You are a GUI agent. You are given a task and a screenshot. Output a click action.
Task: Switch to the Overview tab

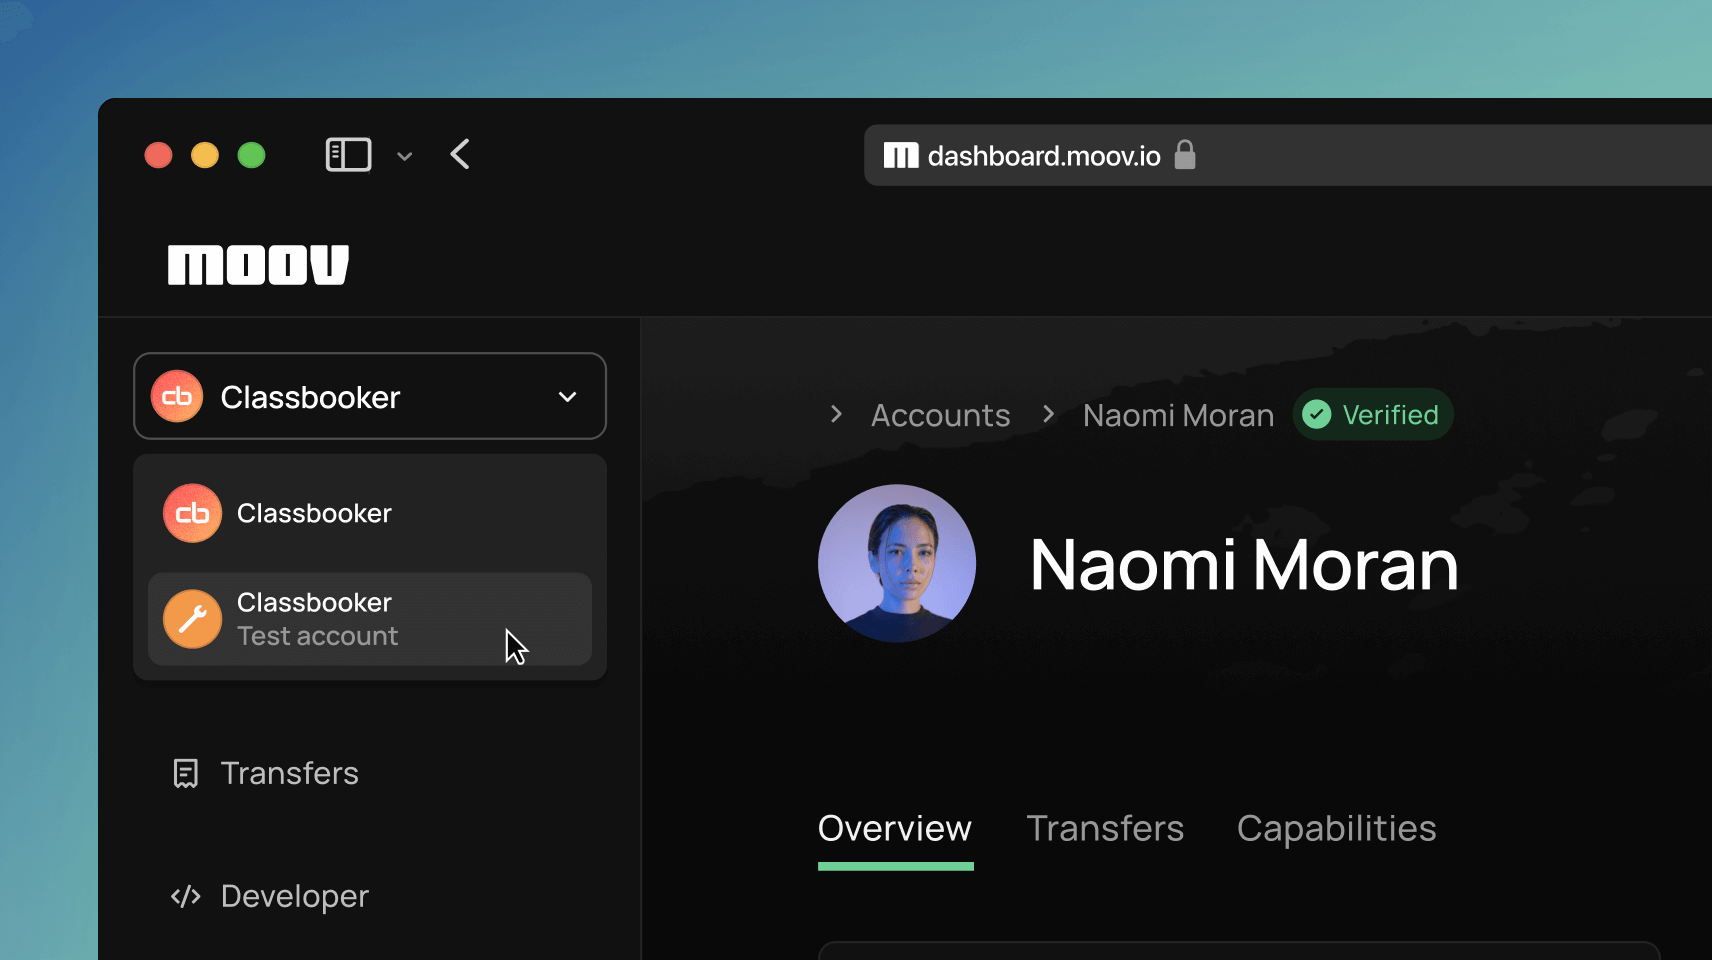[x=895, y=829]
